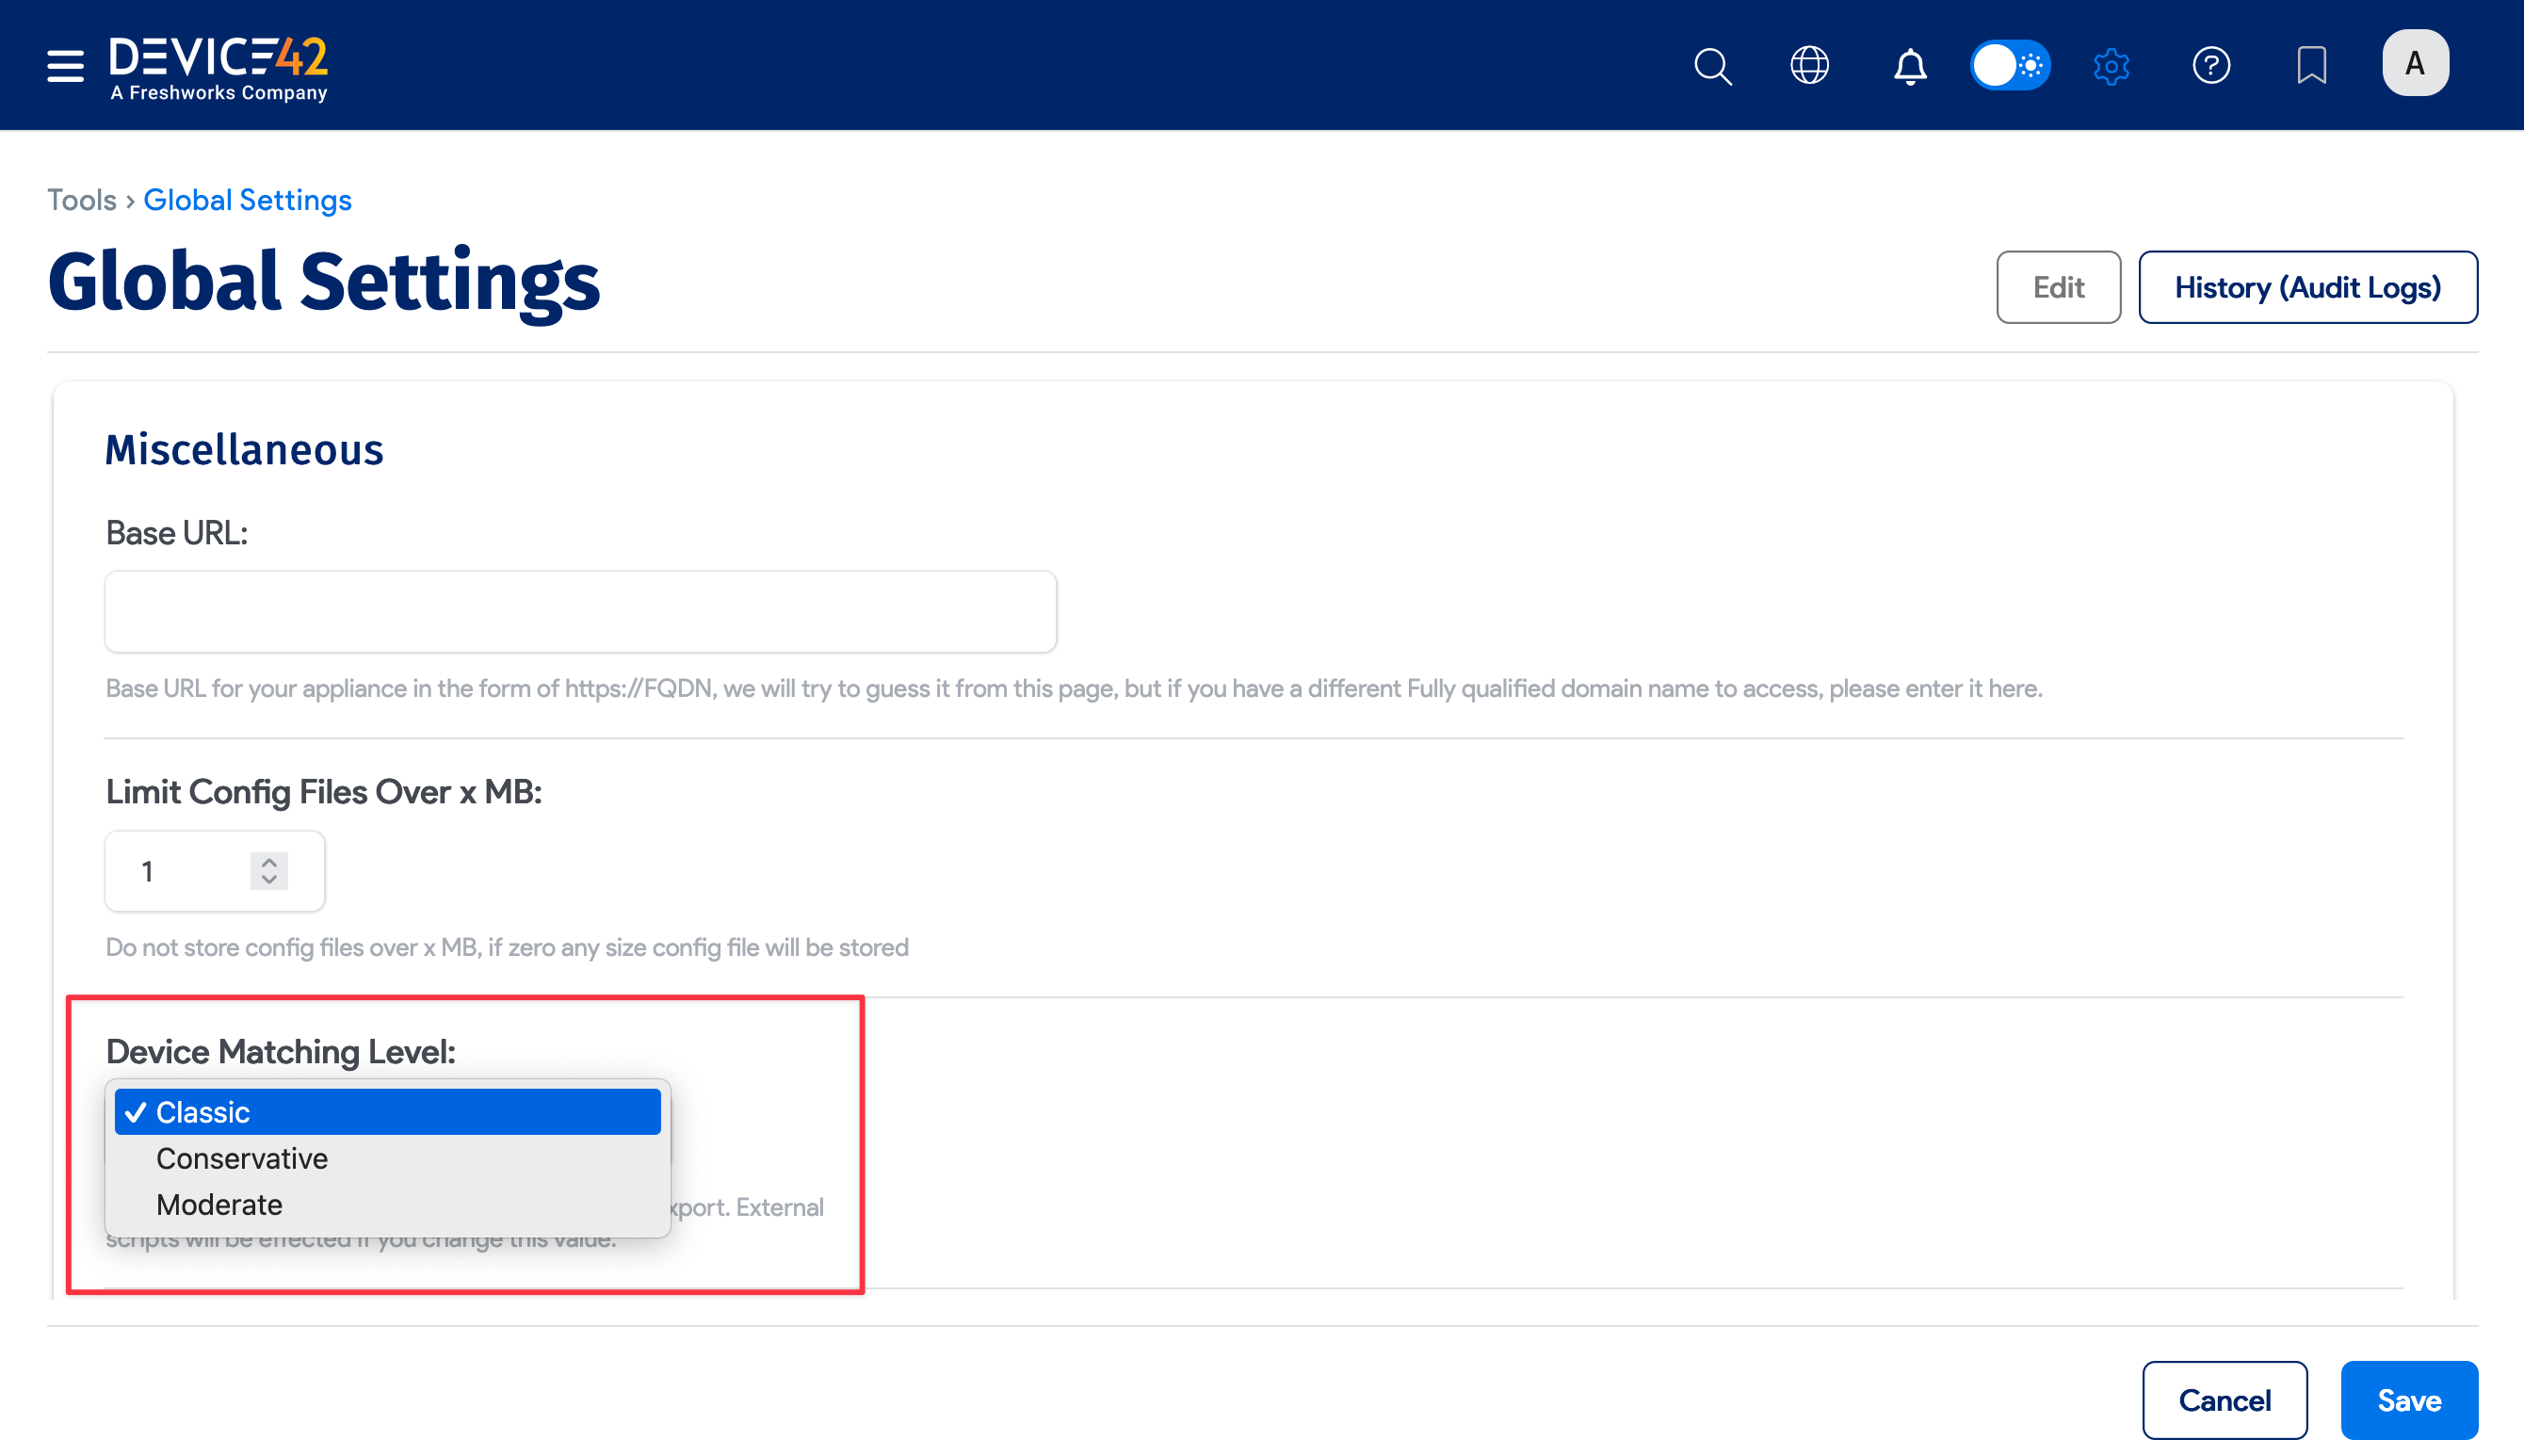2524x1456 pixels.
Task: Toggle the dark mode switch
Action: [2010, 65]
